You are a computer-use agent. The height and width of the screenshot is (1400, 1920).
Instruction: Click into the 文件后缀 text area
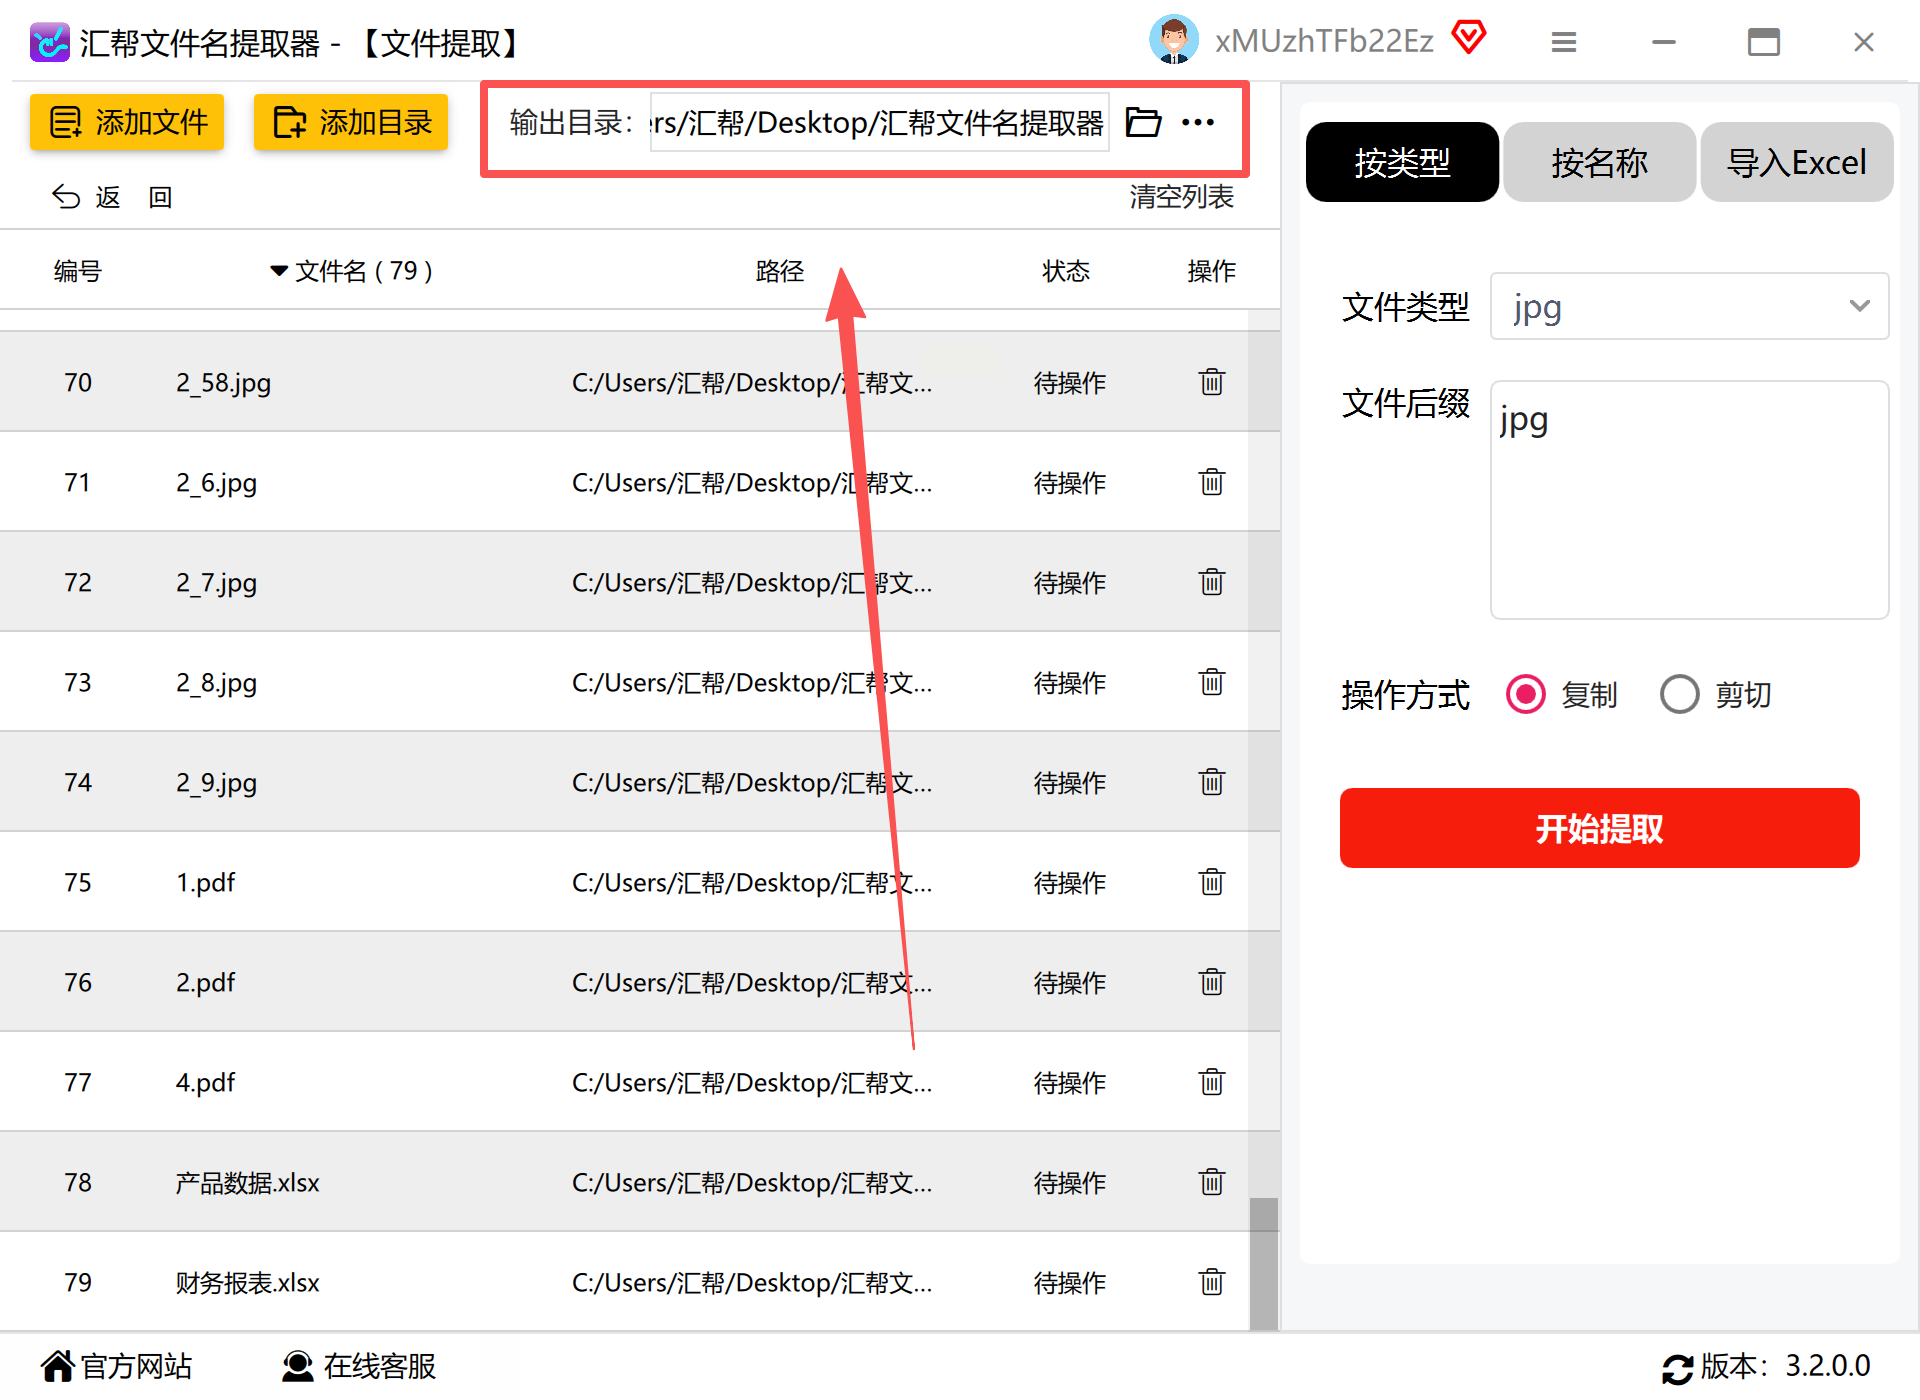[x=1688, y=500]
